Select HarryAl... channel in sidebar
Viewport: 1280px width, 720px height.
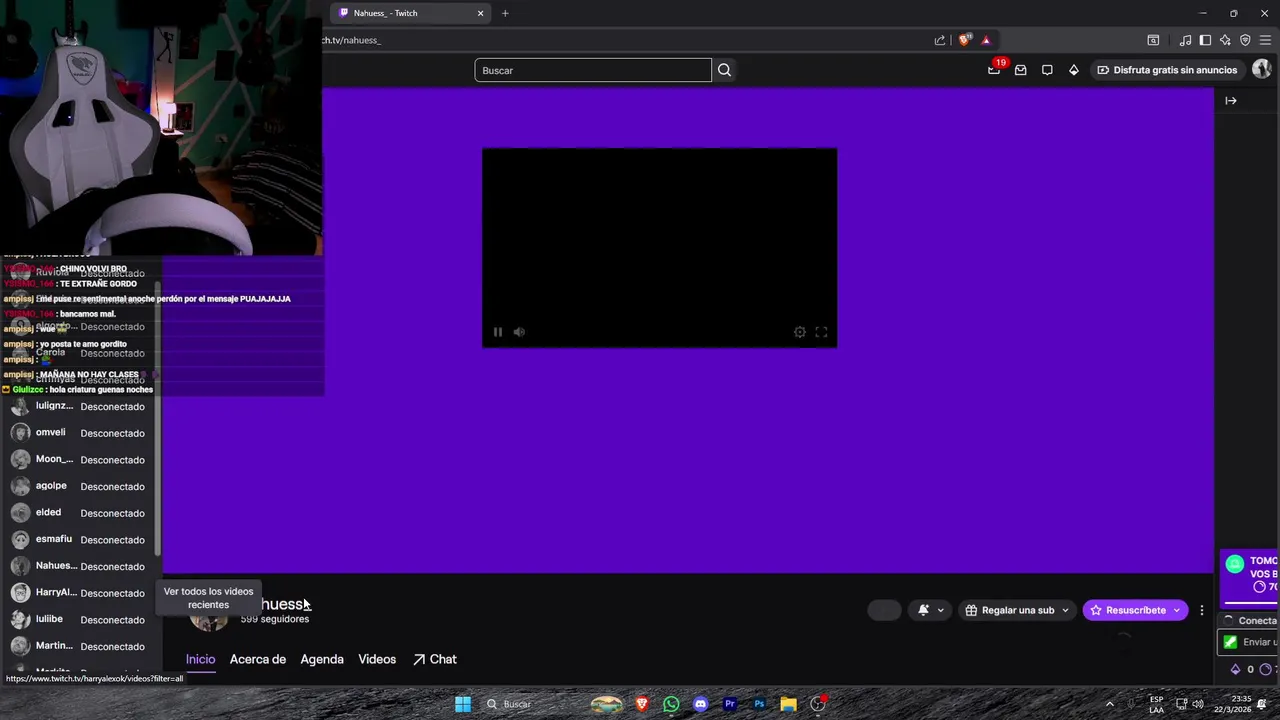click(80, 593)
